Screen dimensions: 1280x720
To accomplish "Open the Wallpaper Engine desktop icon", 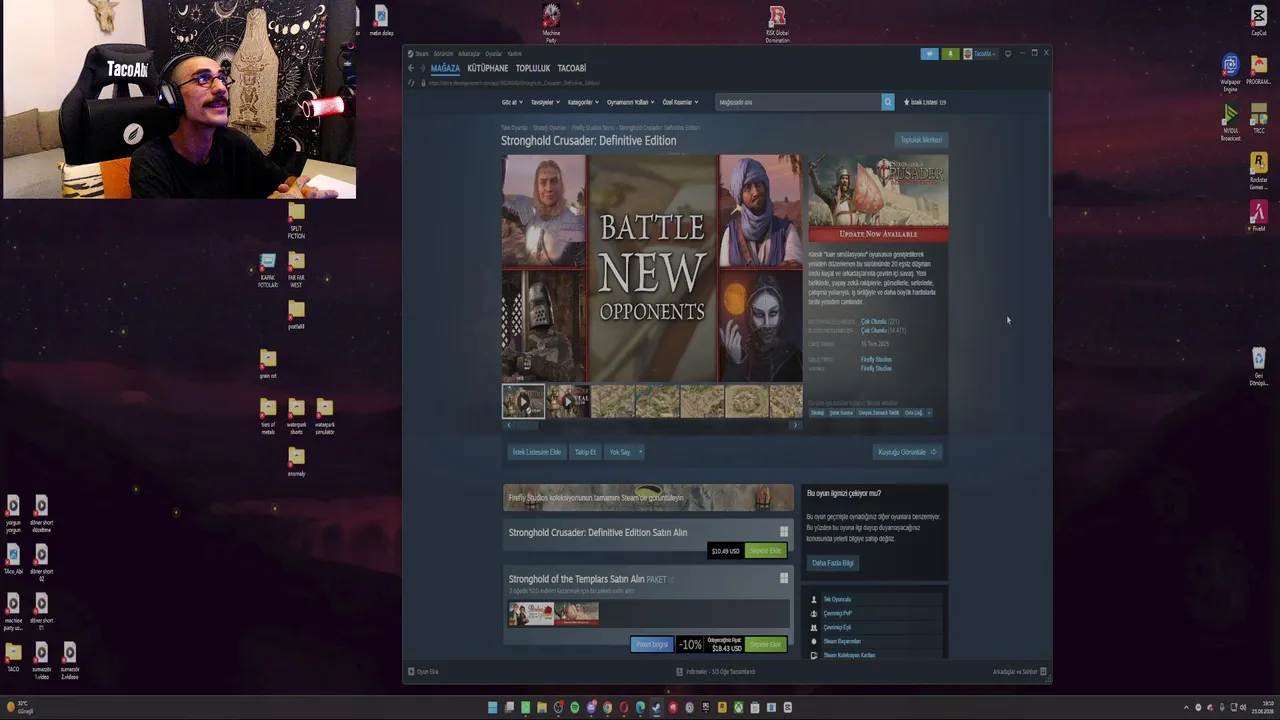I will pos(1230,72).
